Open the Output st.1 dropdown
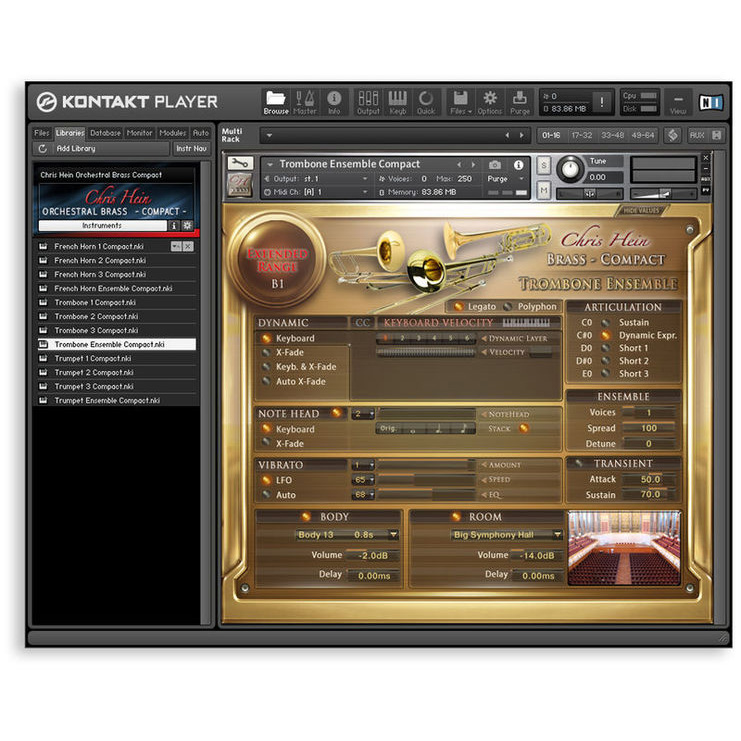Screen dimensions: 741x741 click(364, 179)
